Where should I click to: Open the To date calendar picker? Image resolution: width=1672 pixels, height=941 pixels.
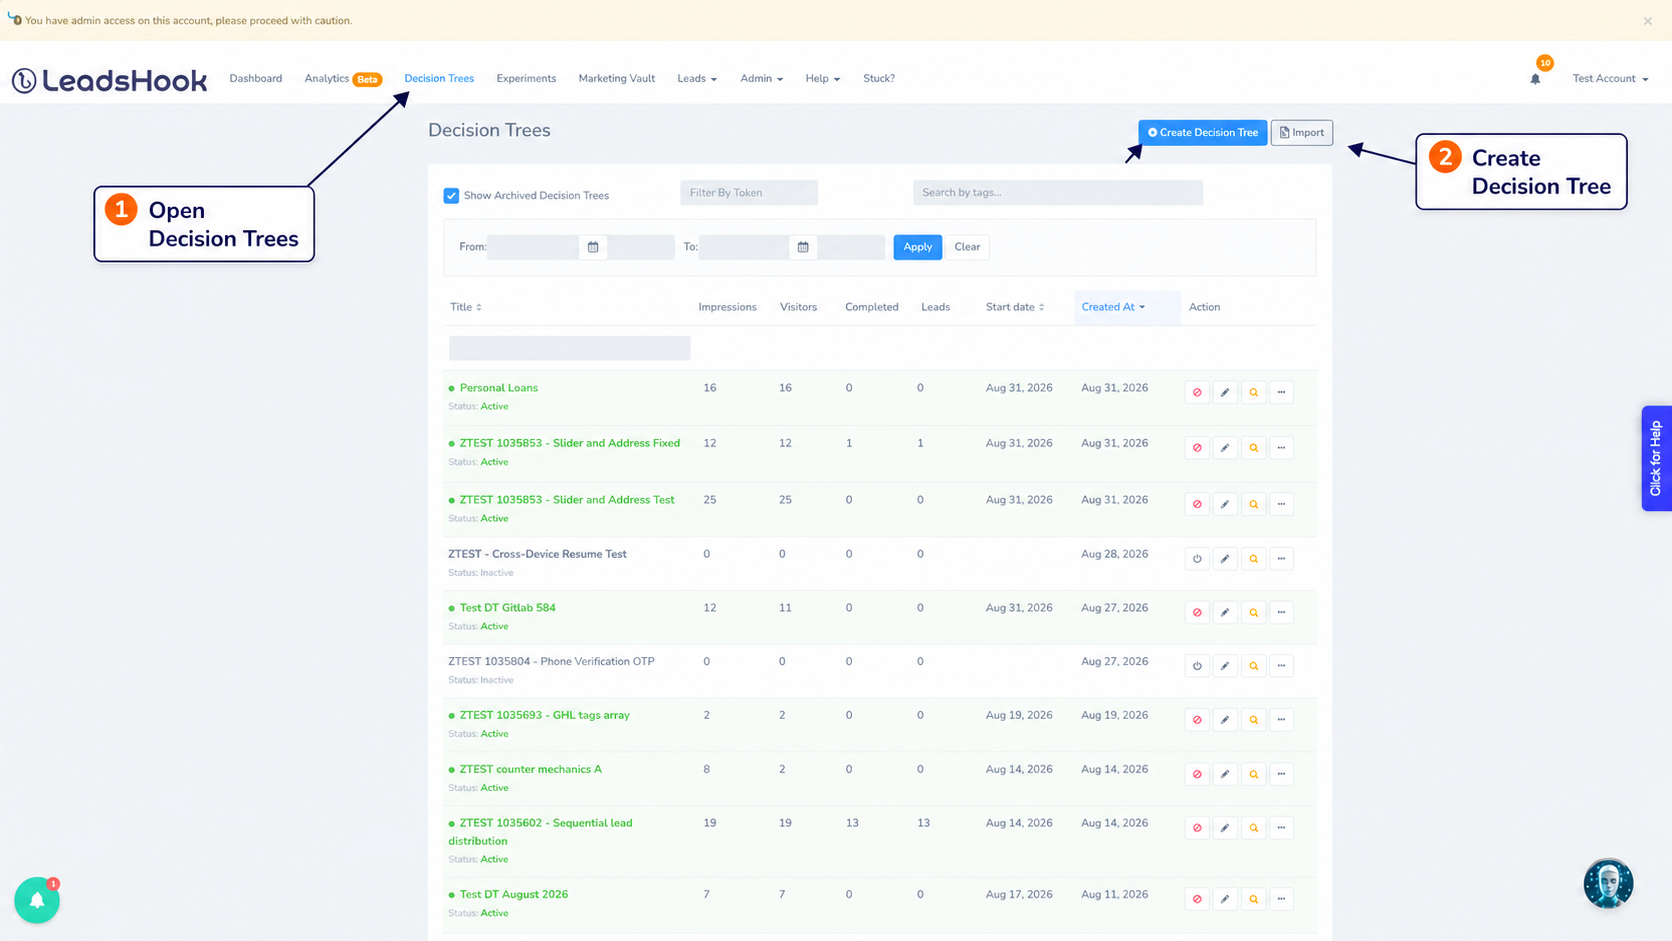(803, 247)
